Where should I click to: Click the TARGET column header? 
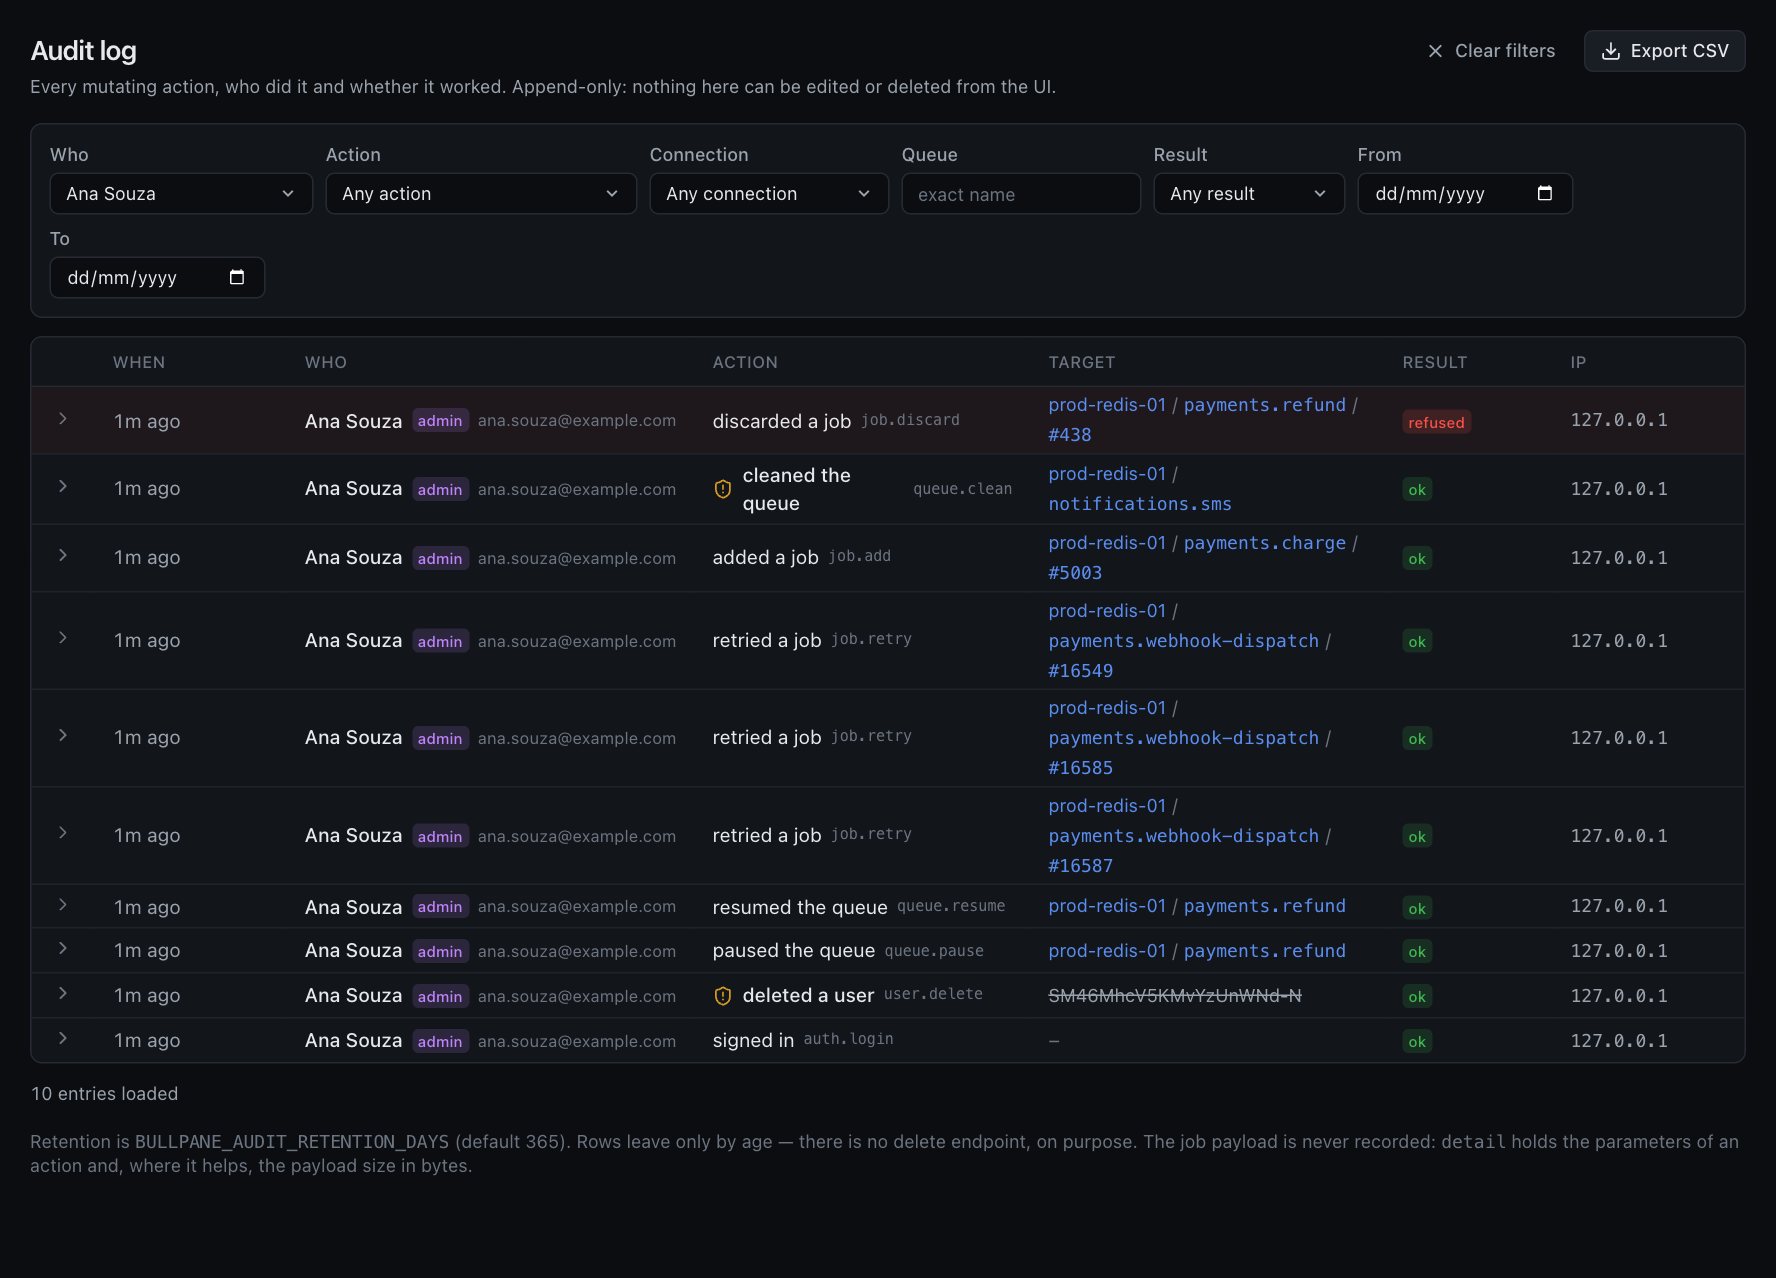(1081, 362)
